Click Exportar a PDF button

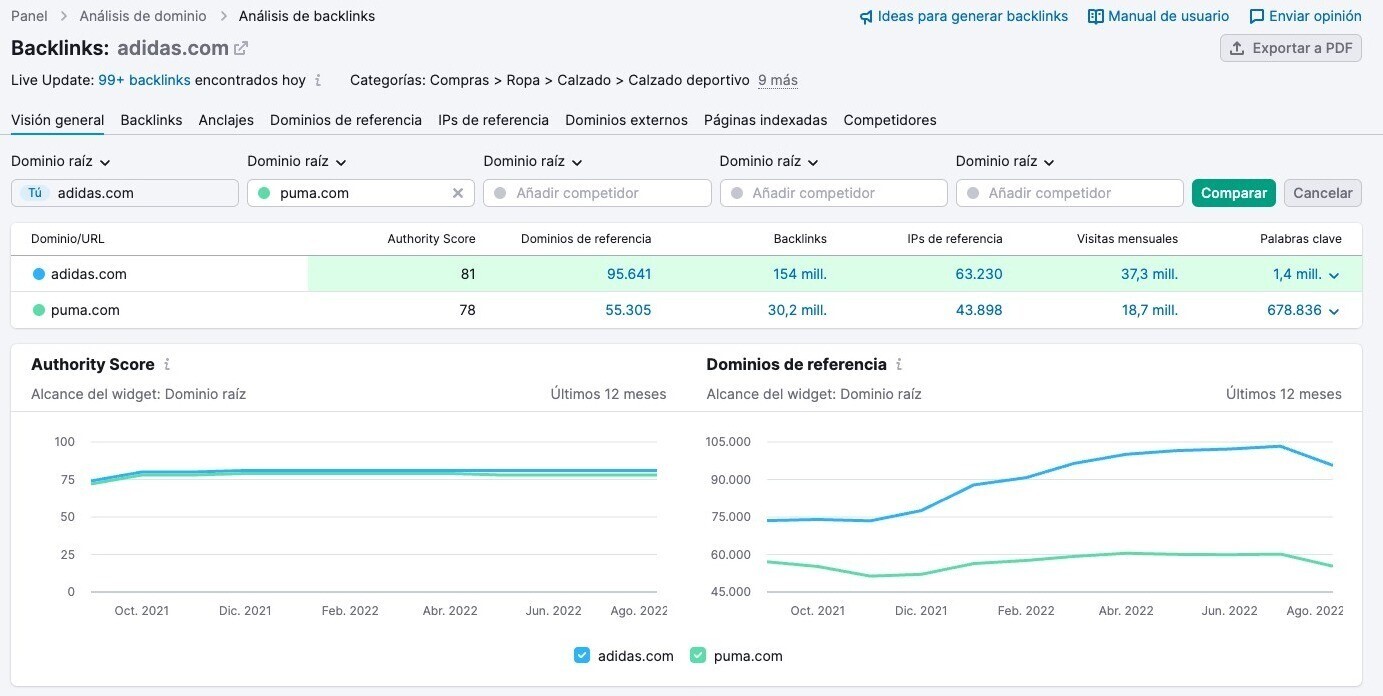point(1291,48)
